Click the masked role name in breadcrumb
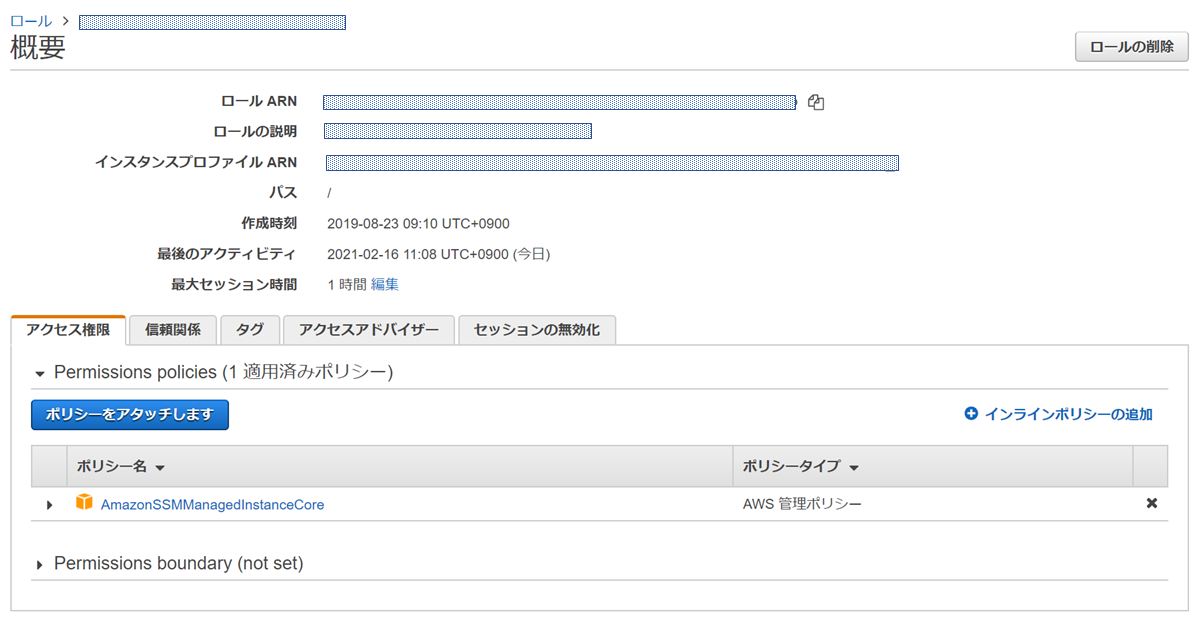This screenshot has width=1199, height=624. point(213,22)
